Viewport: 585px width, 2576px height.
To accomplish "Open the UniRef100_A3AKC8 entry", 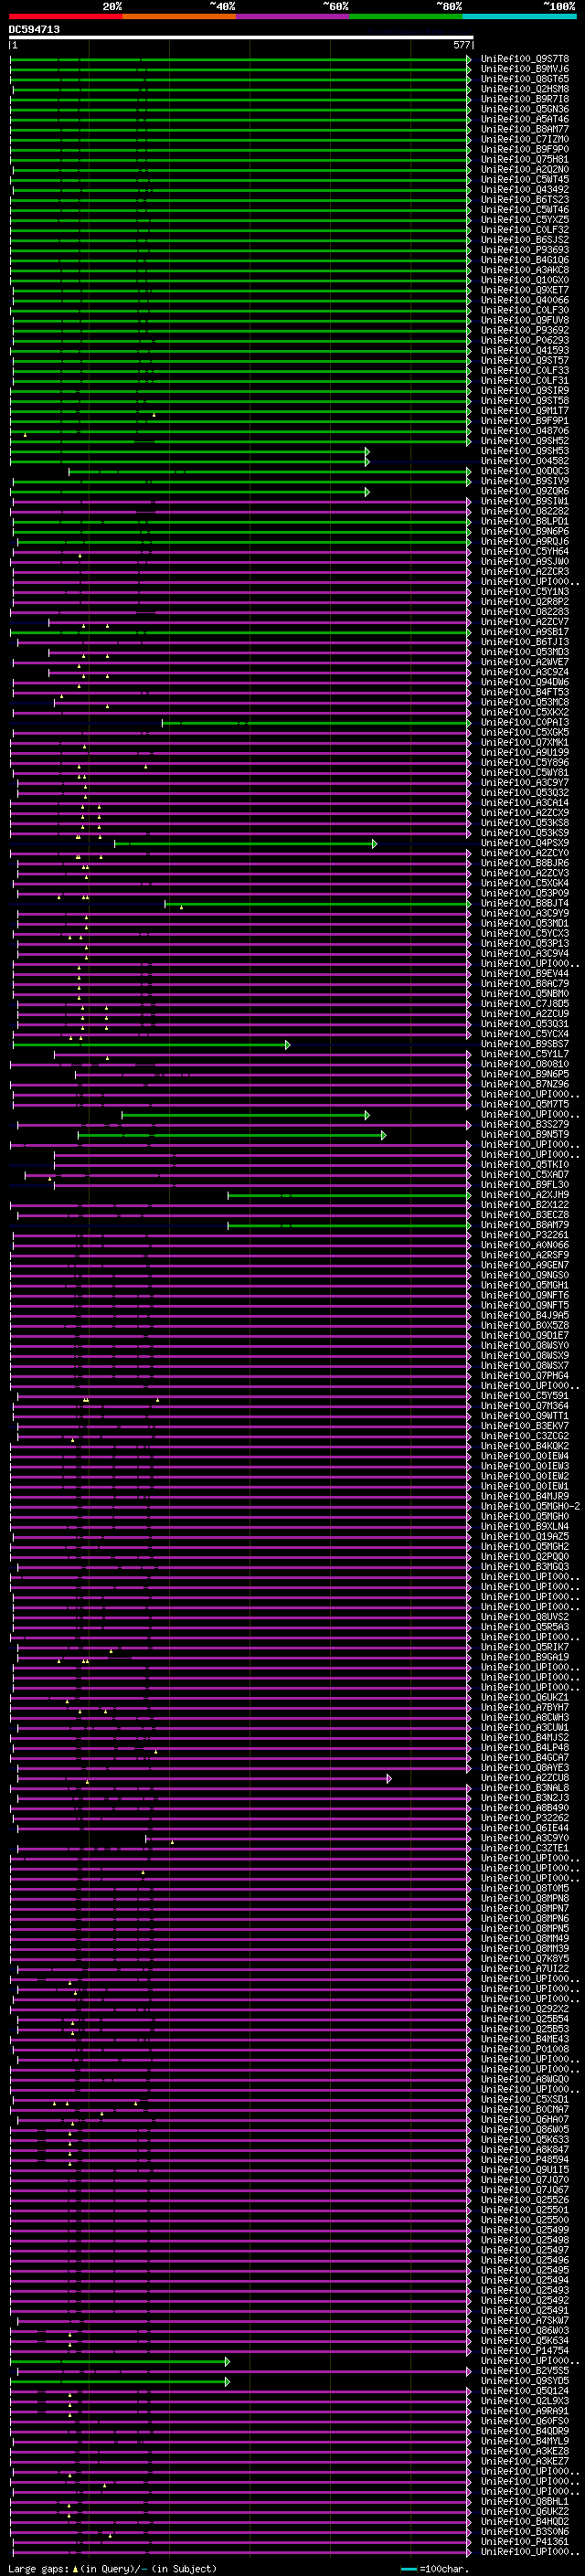I will pyautogui.click(x=525, y=270).
